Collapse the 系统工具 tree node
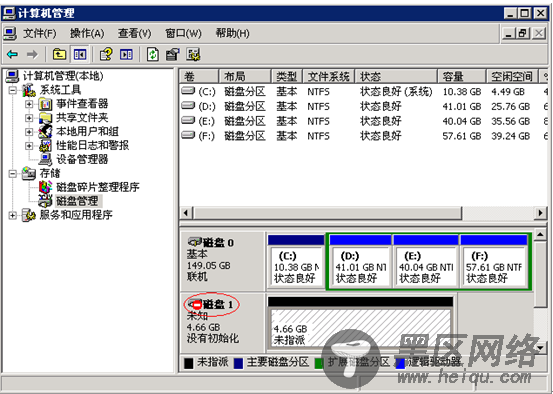The height and width of the screenshot is (394, 553). pyautogui.click(x=13, y=90)
